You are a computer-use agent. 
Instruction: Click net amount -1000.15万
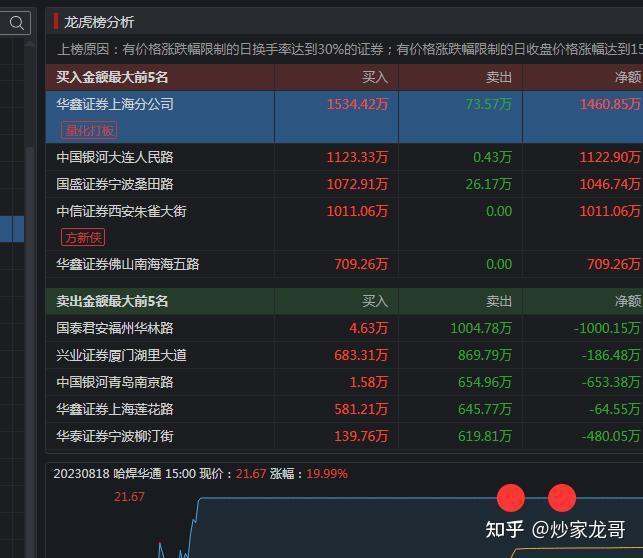607,328
